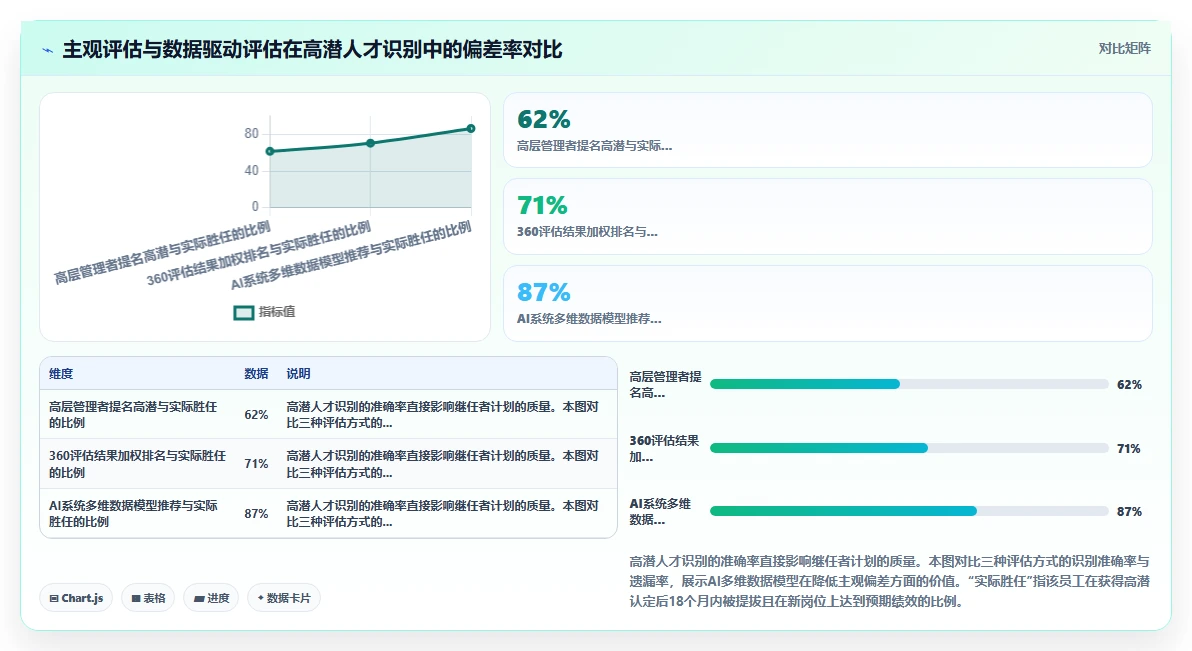Click the 数据 column header

pos(256,373)
